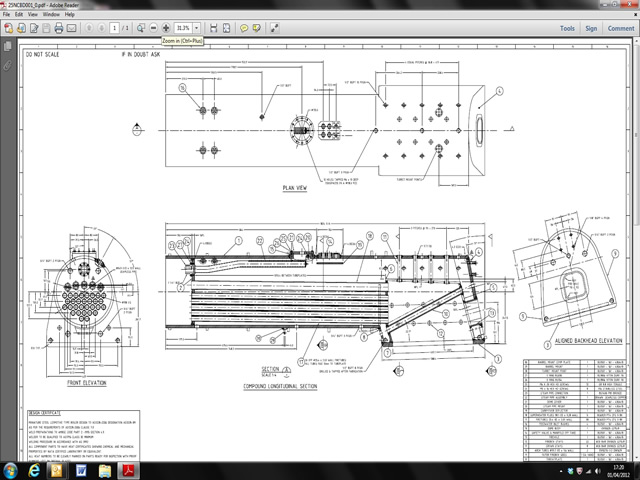Click the fit one full page icon

(x=227, y=29)
